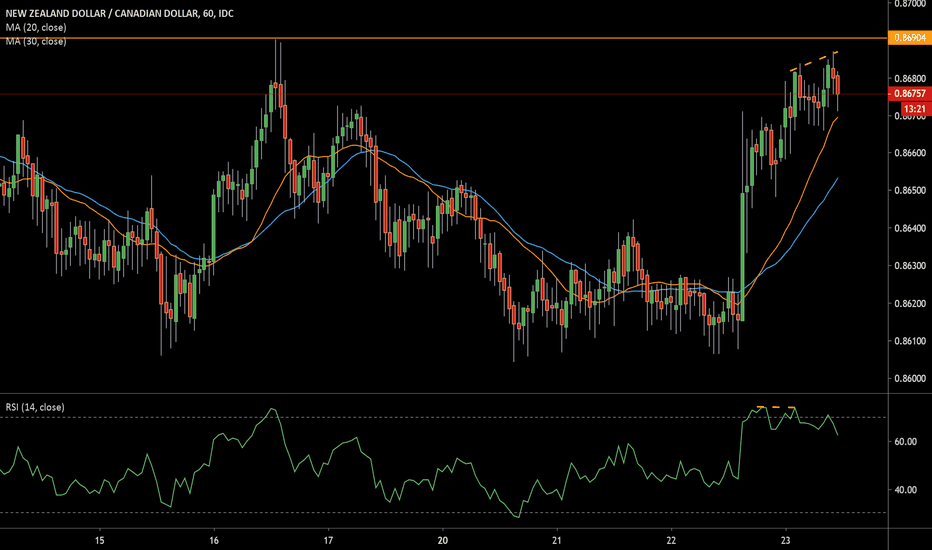Click the date label 23 on time axis

point(786,540)
